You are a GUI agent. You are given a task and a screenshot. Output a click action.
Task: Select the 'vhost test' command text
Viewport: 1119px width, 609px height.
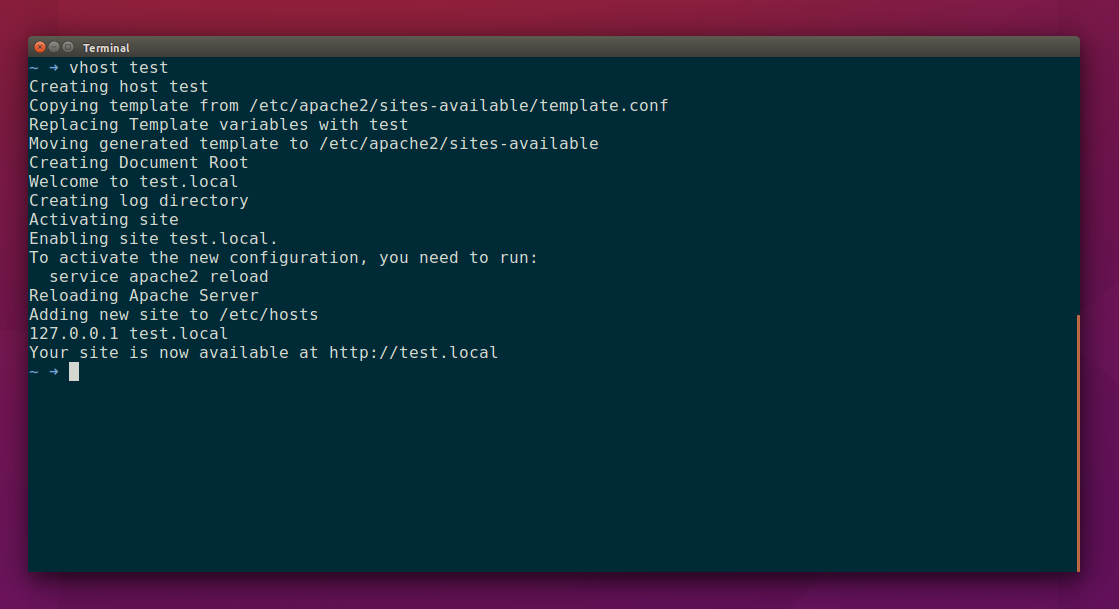(x=120, y=67)
